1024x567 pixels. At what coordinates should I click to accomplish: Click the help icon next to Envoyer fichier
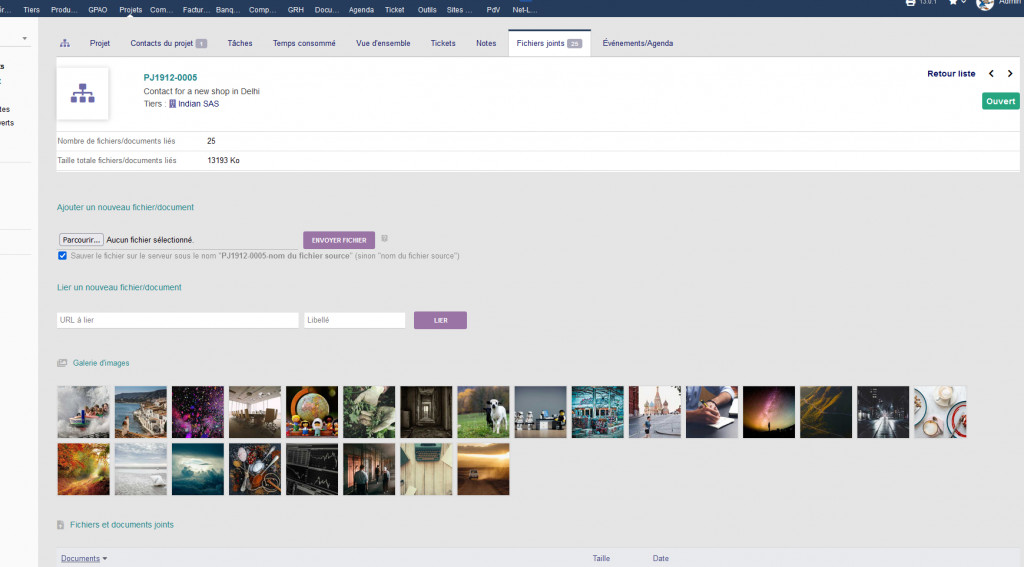[x=384, y=238]
